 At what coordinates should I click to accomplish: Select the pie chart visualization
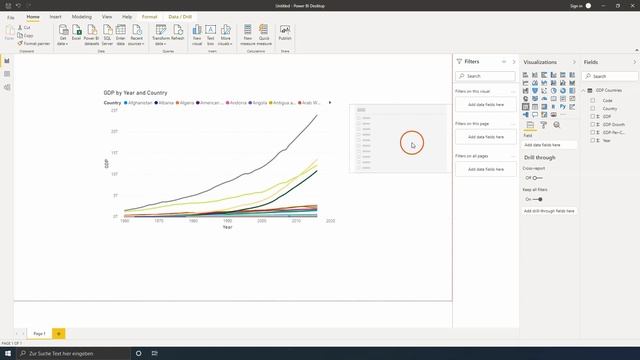(x=553, y=91)
